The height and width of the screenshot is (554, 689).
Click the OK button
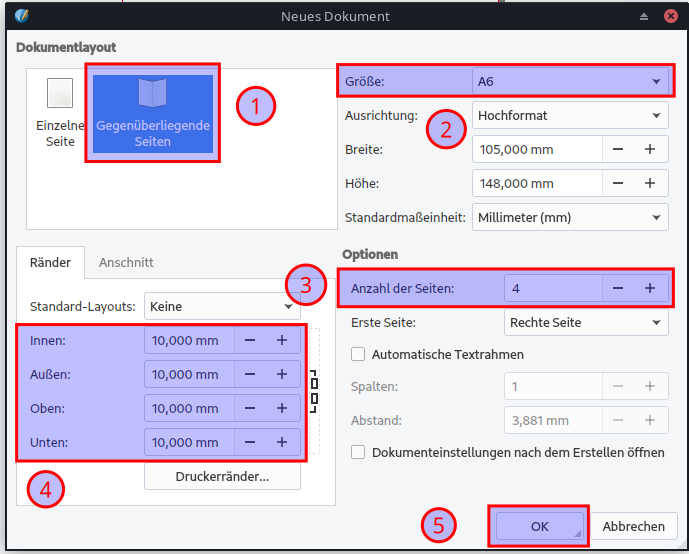tap(539, 526)
